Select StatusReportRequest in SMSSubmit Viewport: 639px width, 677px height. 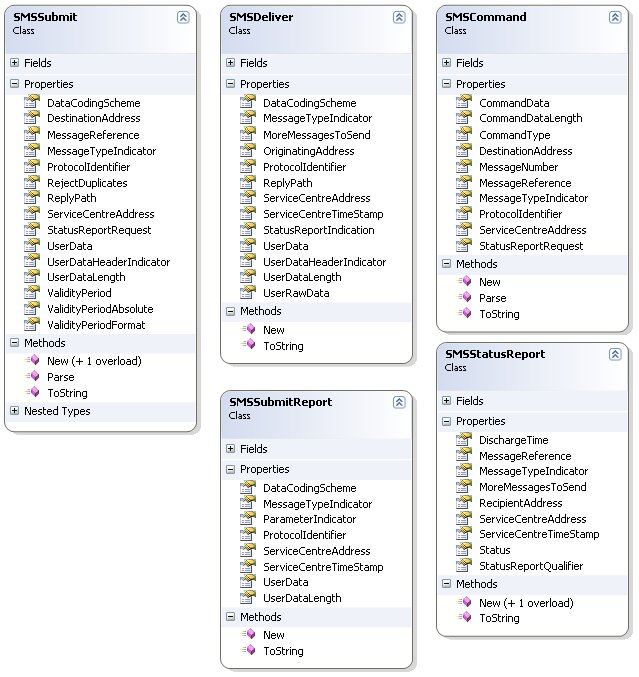point(99,230)
